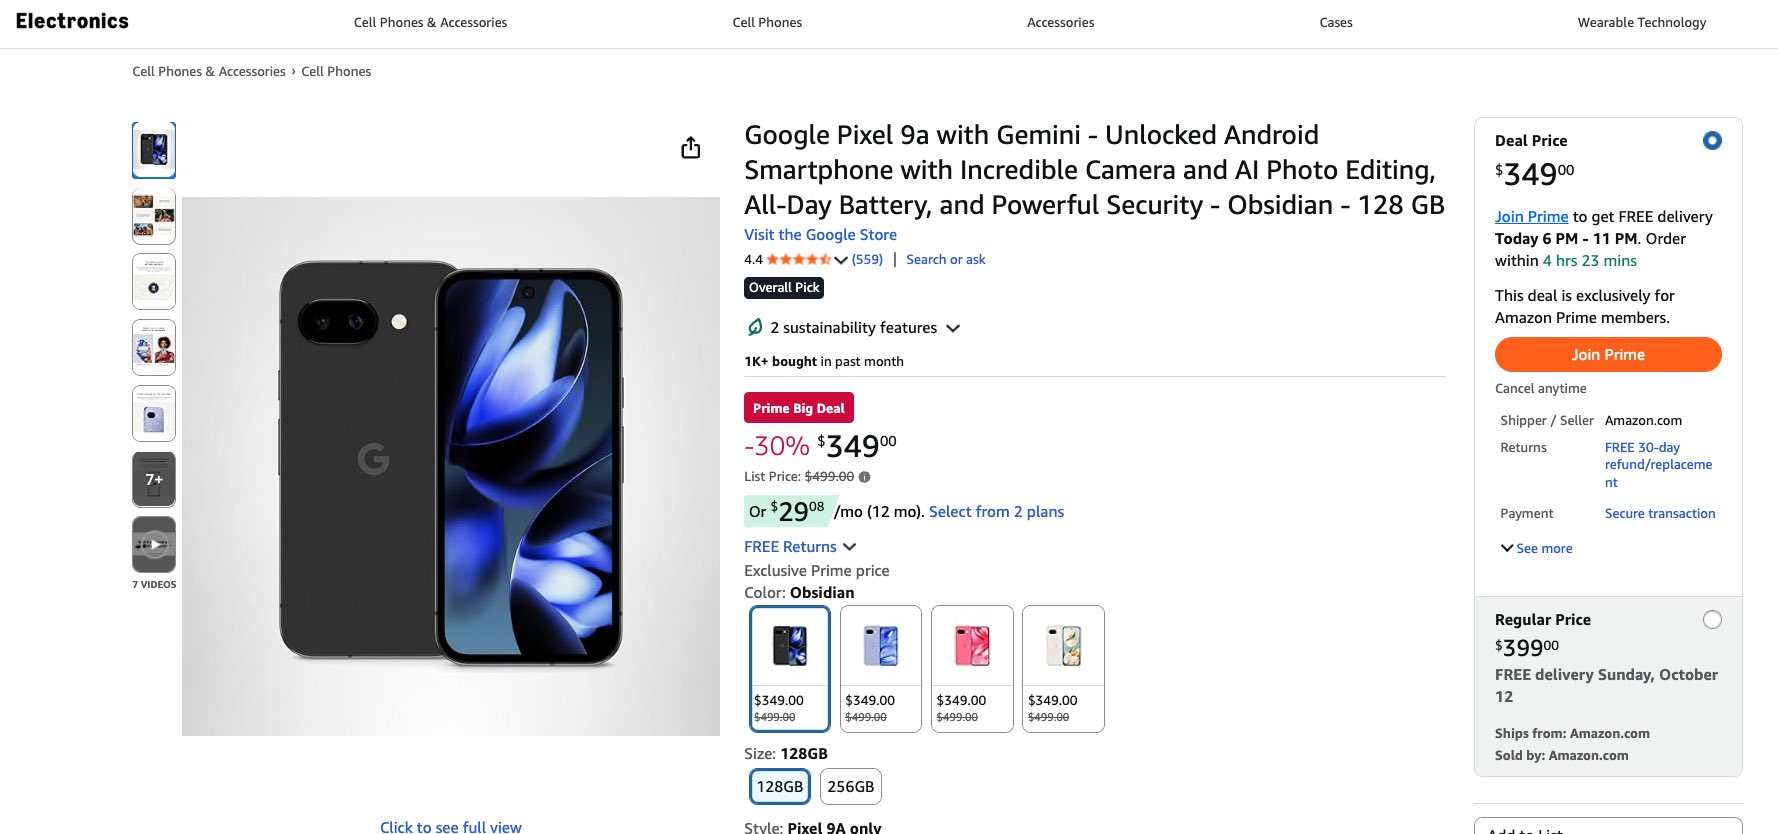Click the orange Join Prime button
This screenshot has width=1778, height=834.
[1607, 355]
